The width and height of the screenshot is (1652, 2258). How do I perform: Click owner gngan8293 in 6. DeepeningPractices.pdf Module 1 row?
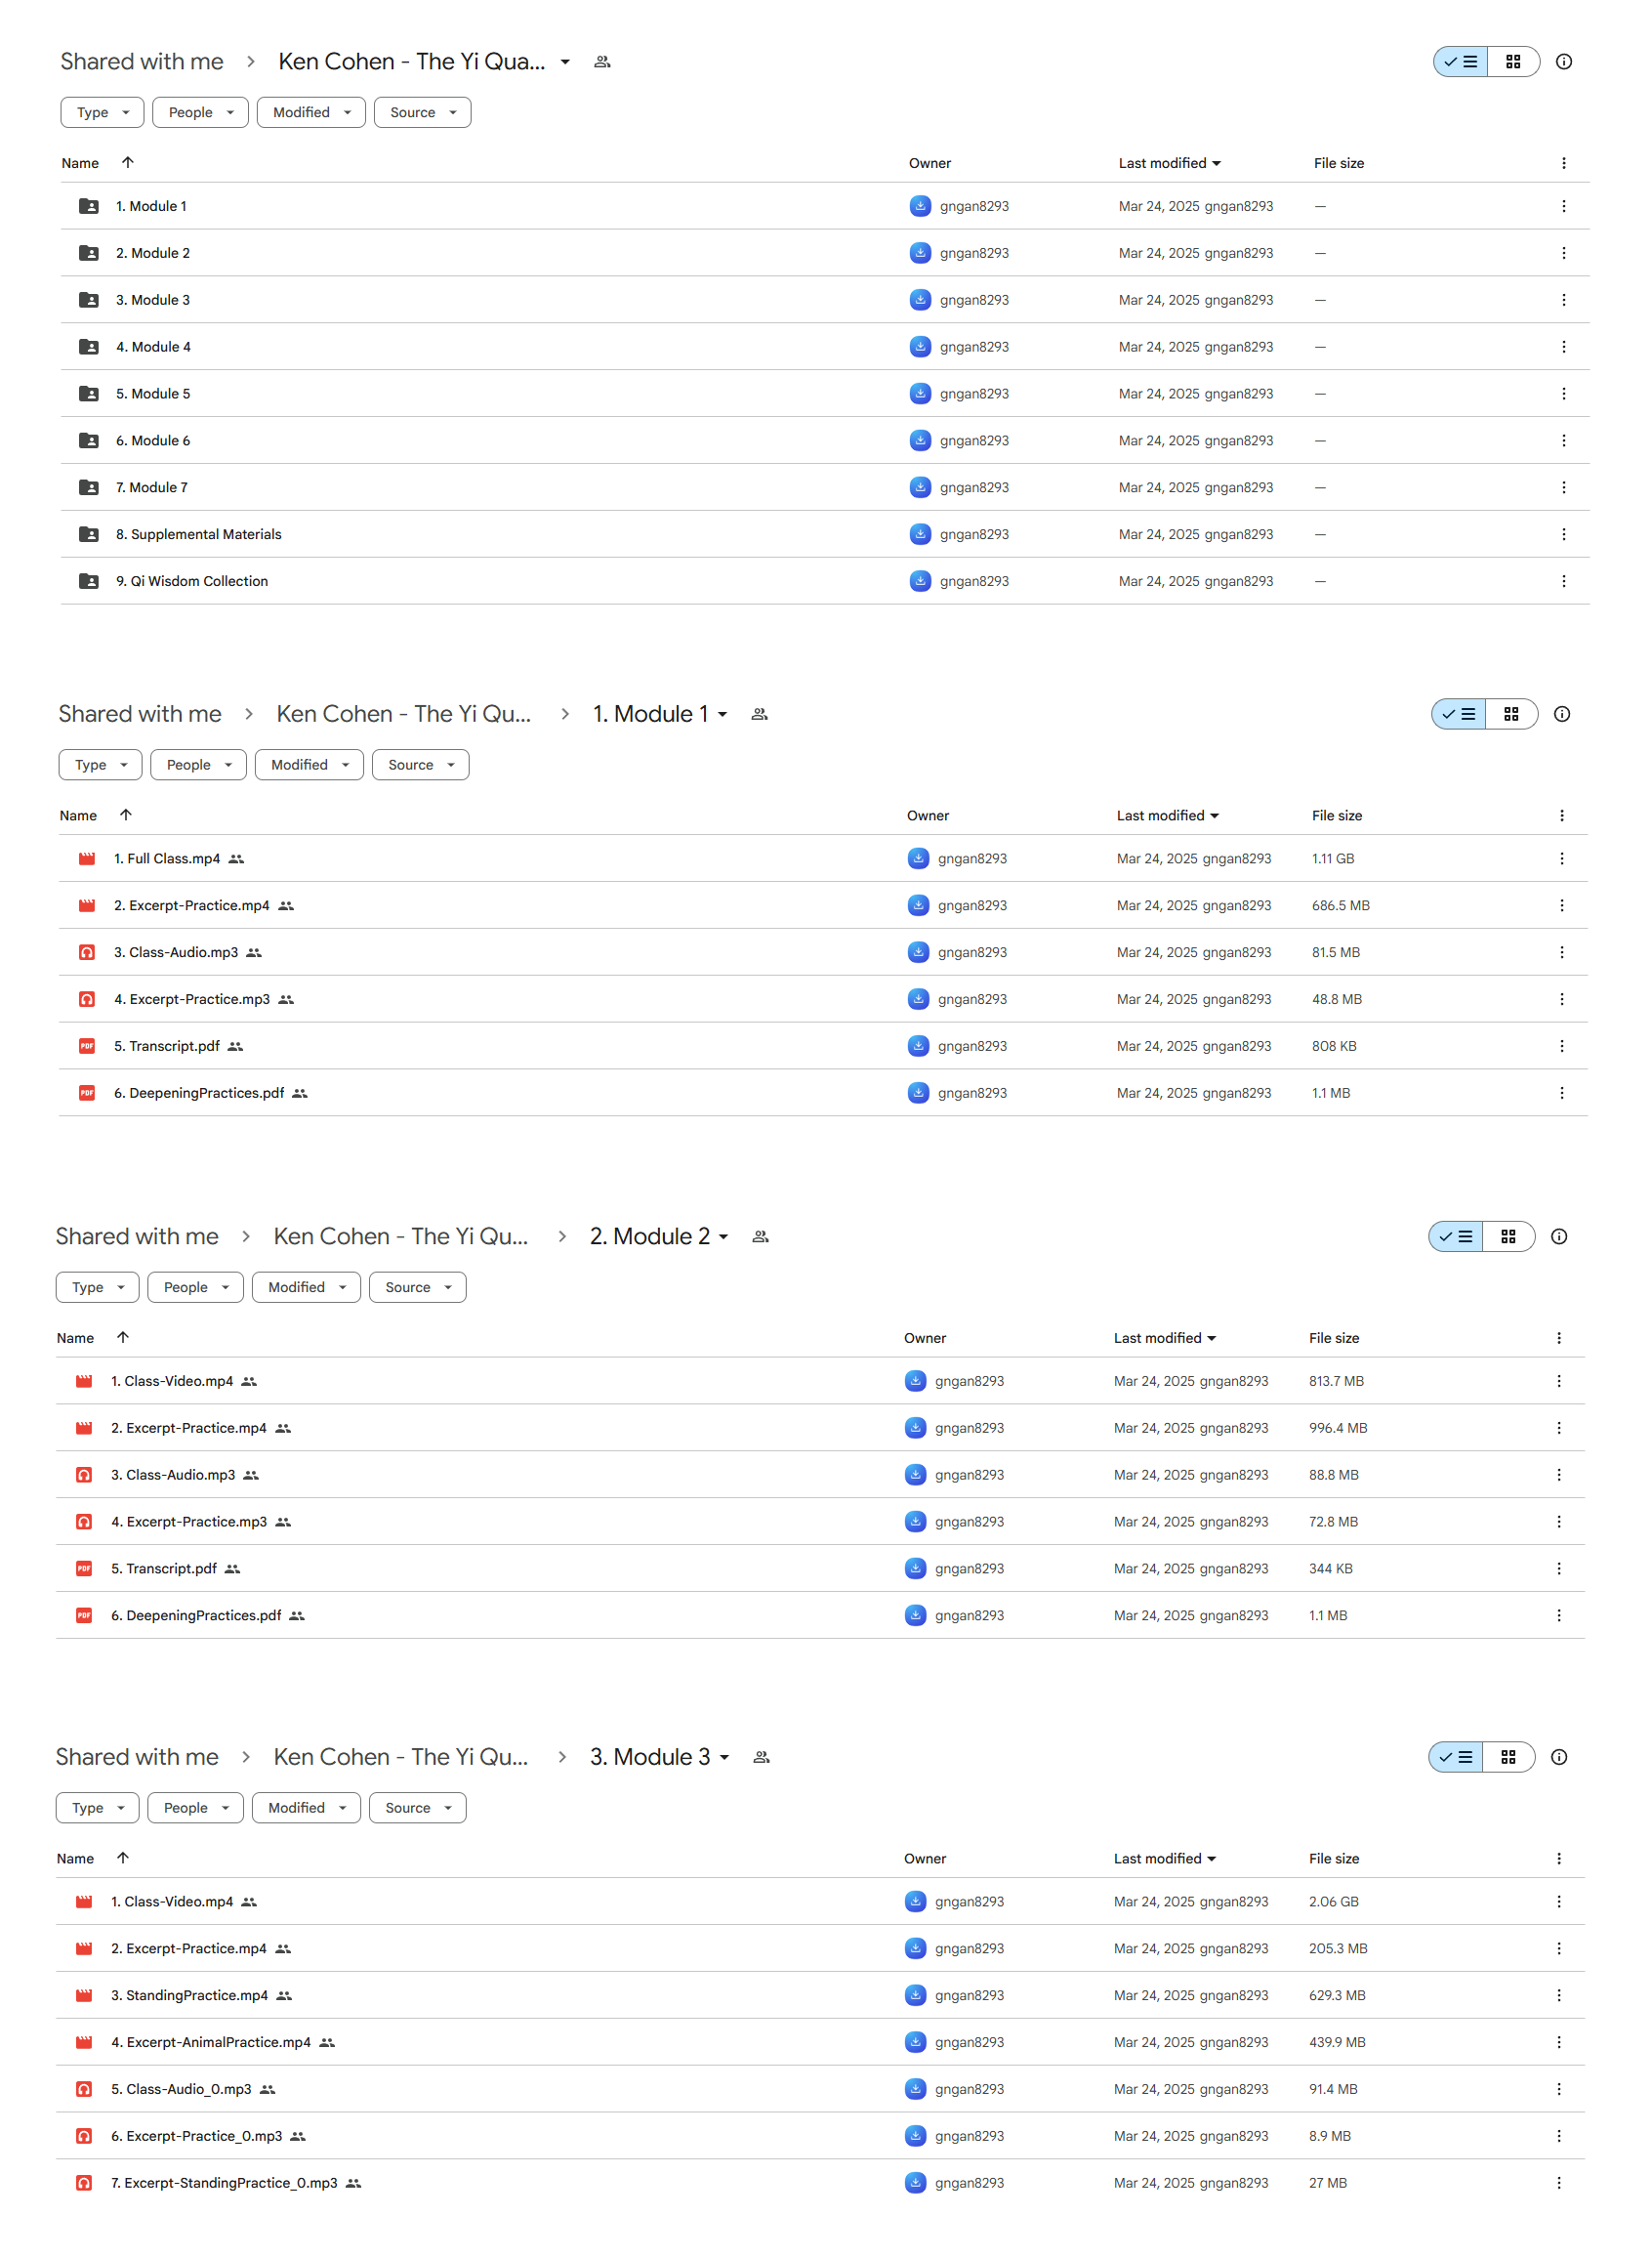[x=972, y=1093]
